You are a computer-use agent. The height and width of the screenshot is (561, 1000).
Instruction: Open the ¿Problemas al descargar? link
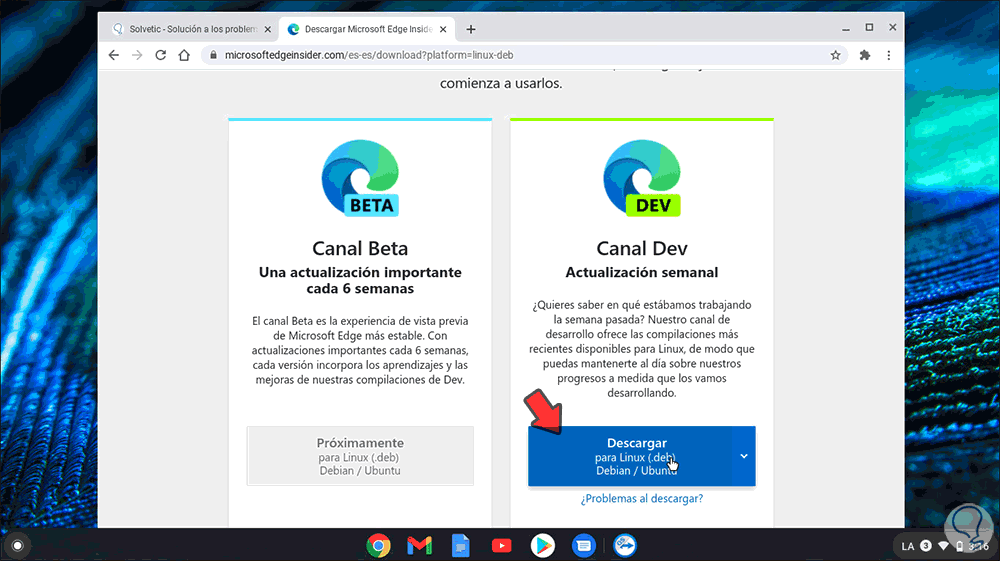642,499
